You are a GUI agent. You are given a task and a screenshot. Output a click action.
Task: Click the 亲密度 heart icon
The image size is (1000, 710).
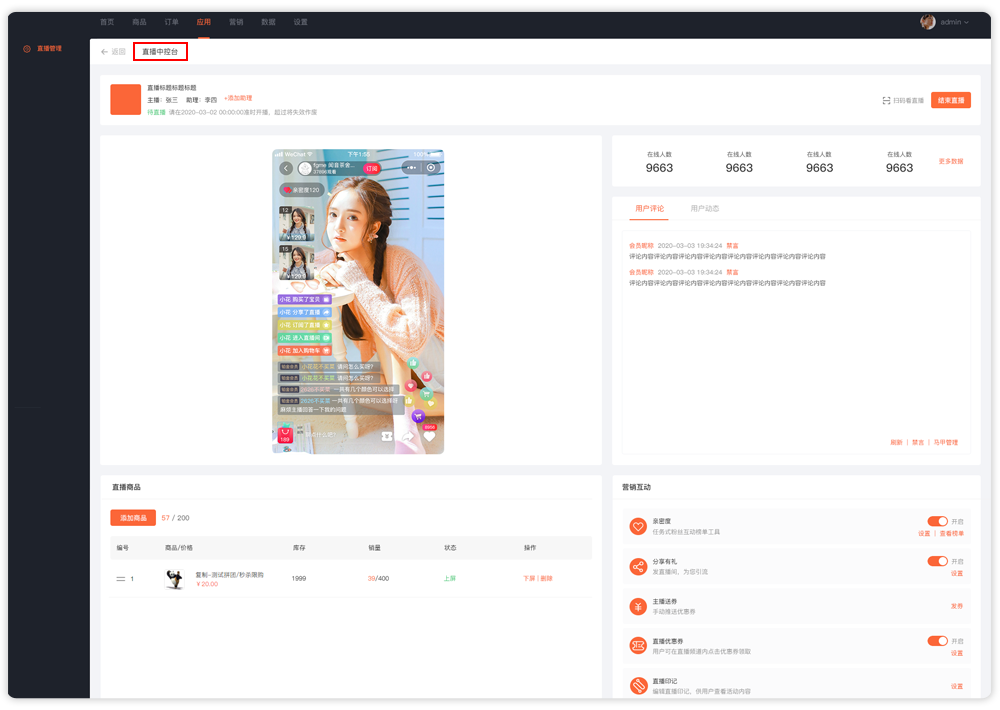pyautogui.click(x=638, y=527)
